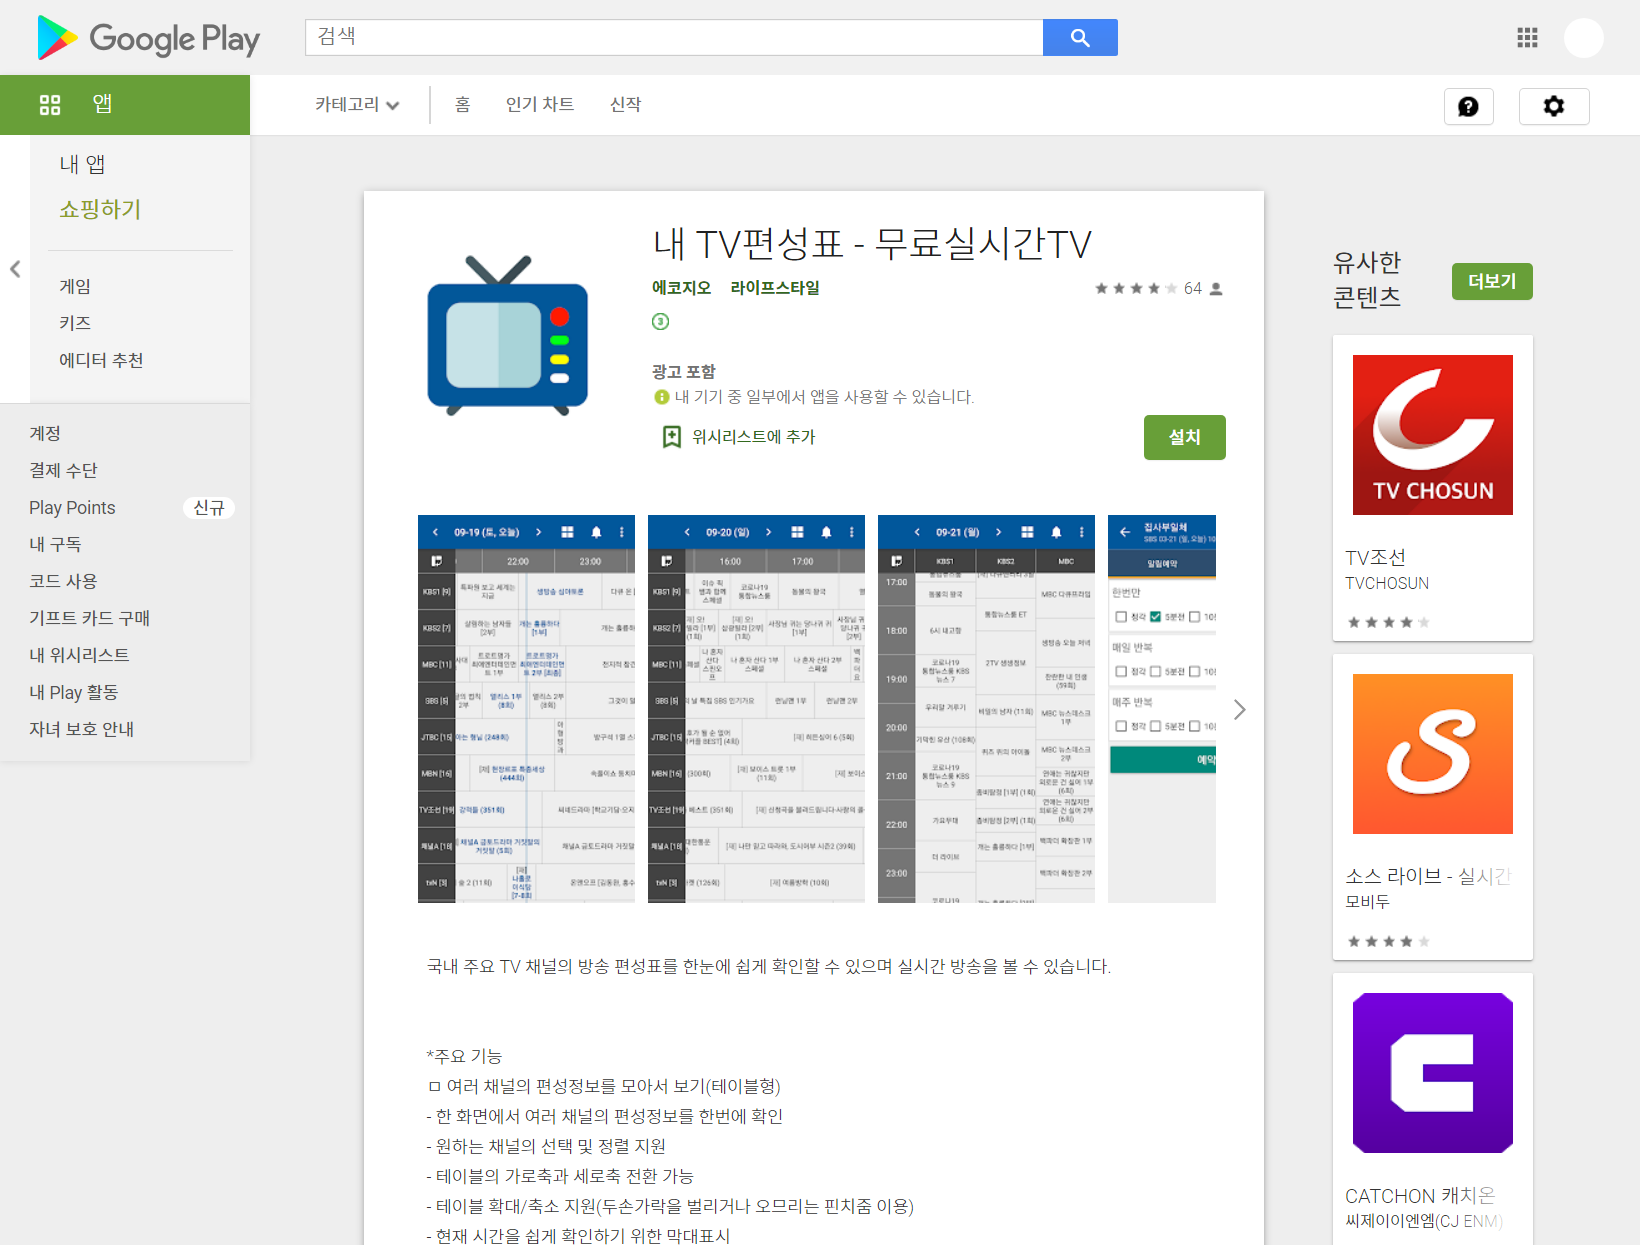Click the blue search magnifier button
This screenshot has width=1640, height=1245.
point(1080,38)
